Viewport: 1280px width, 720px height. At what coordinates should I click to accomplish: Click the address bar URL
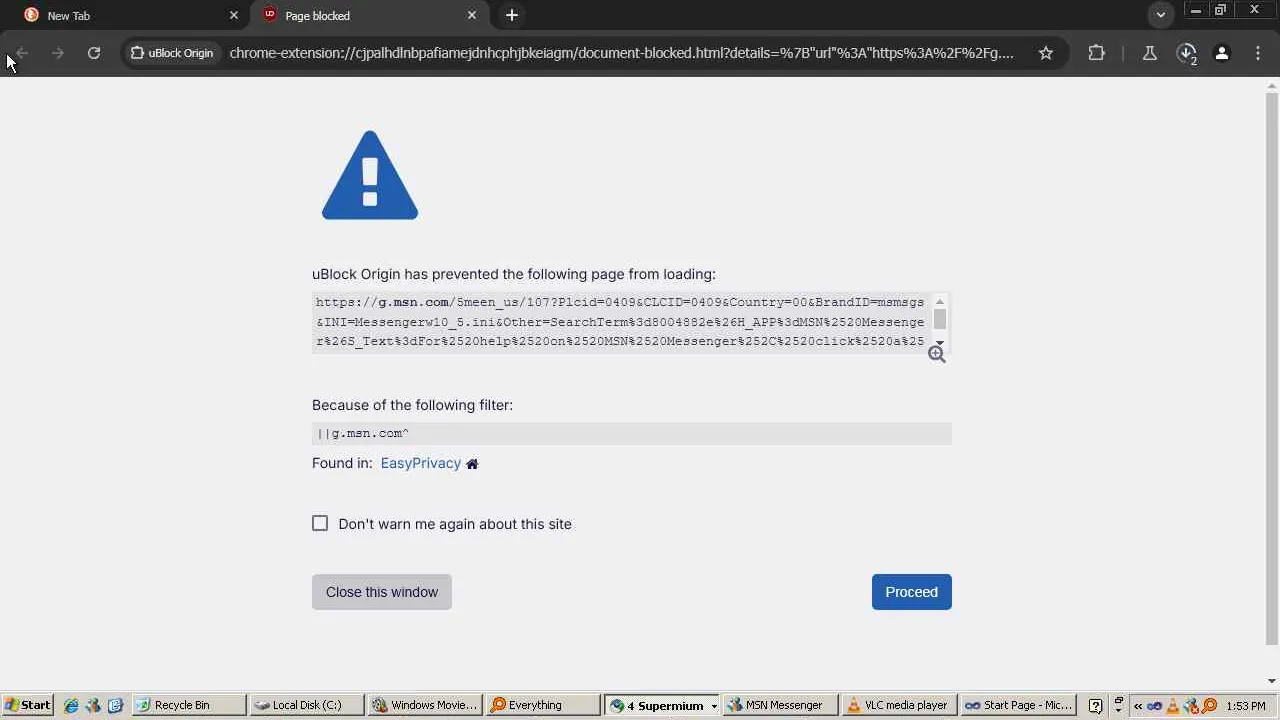(x=622, y=53)
